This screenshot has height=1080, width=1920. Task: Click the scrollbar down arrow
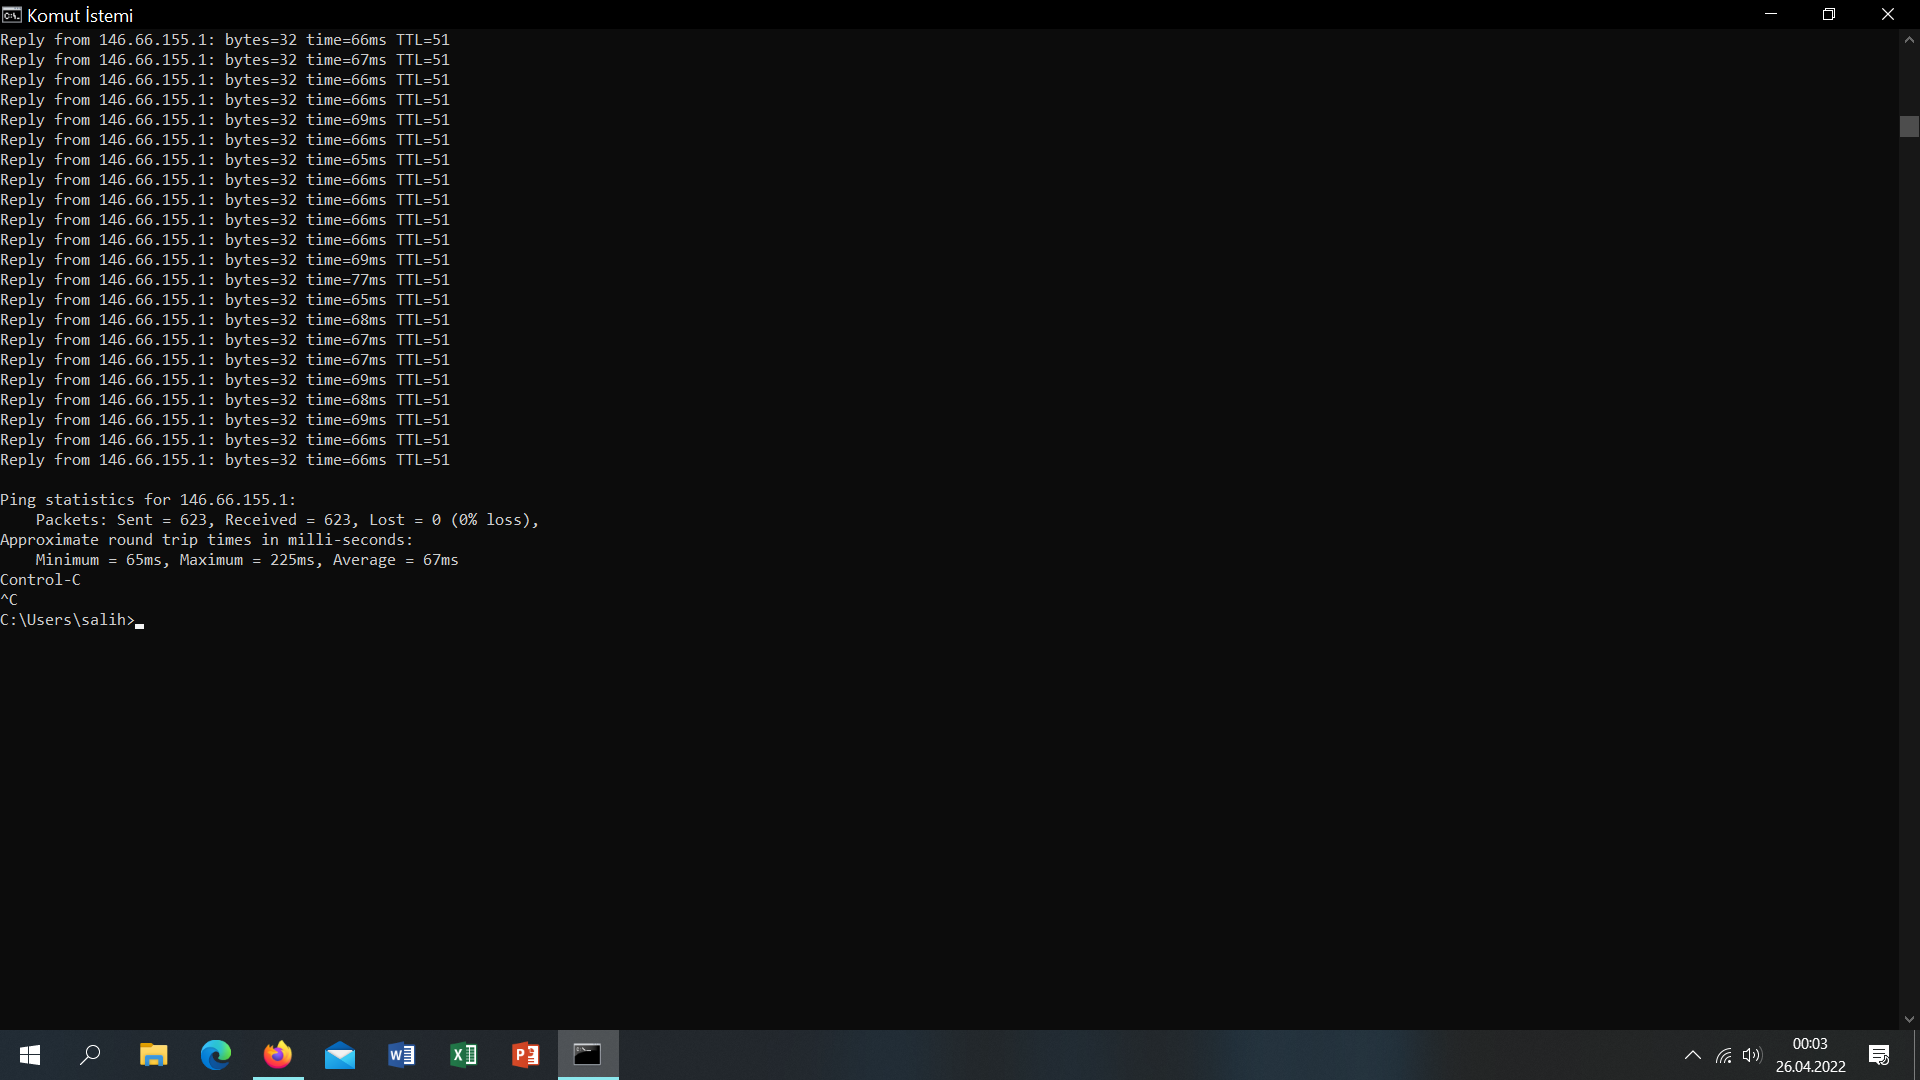pos(1909,1019)
